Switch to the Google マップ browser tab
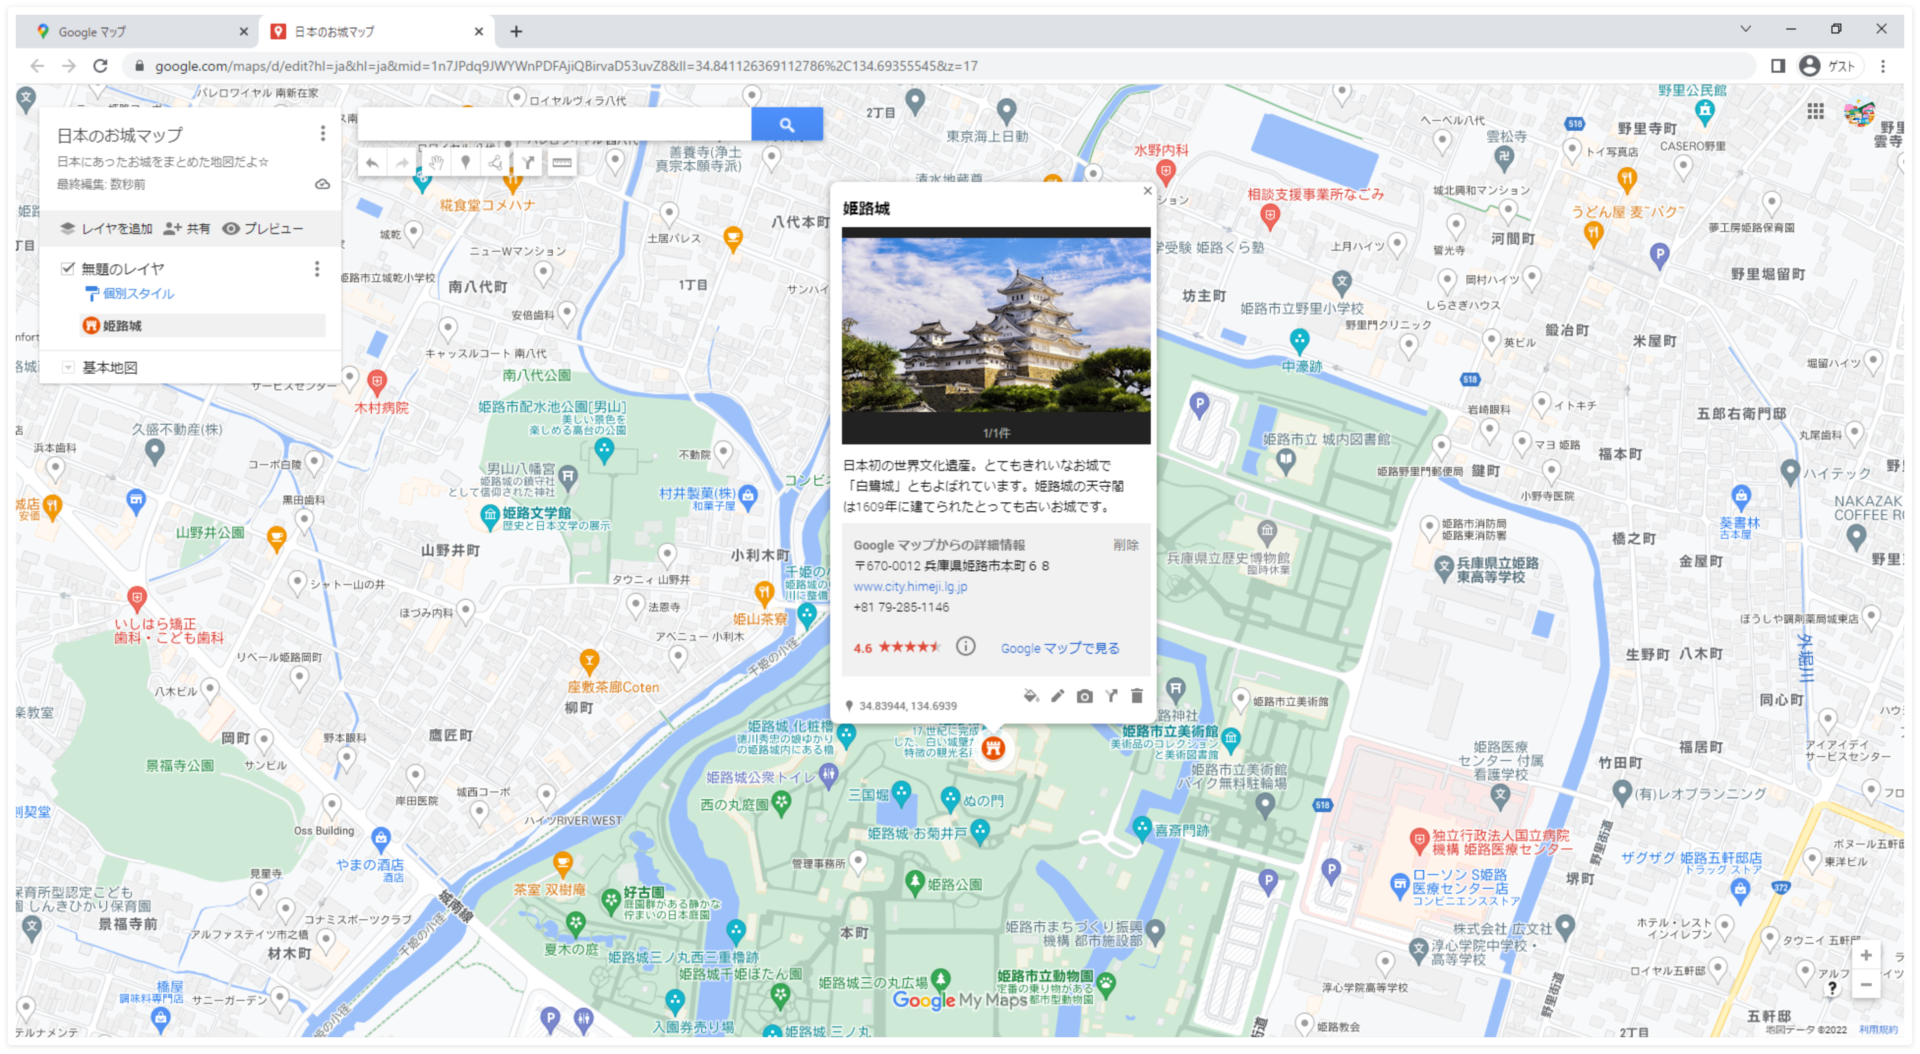The height and width of the screenshot is (1054, 1920). click(140, 32)
